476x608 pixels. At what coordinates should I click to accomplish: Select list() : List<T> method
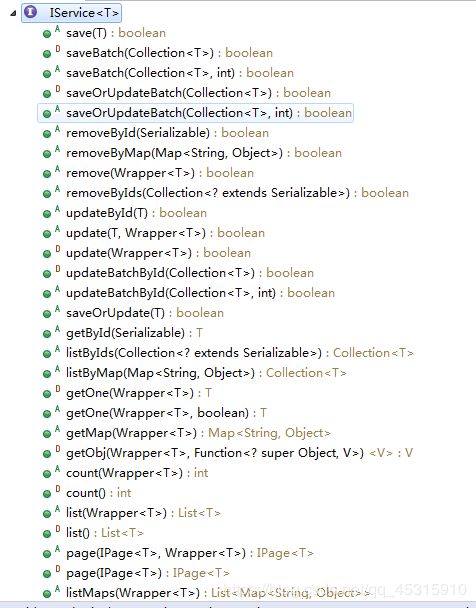pos(105,533)
